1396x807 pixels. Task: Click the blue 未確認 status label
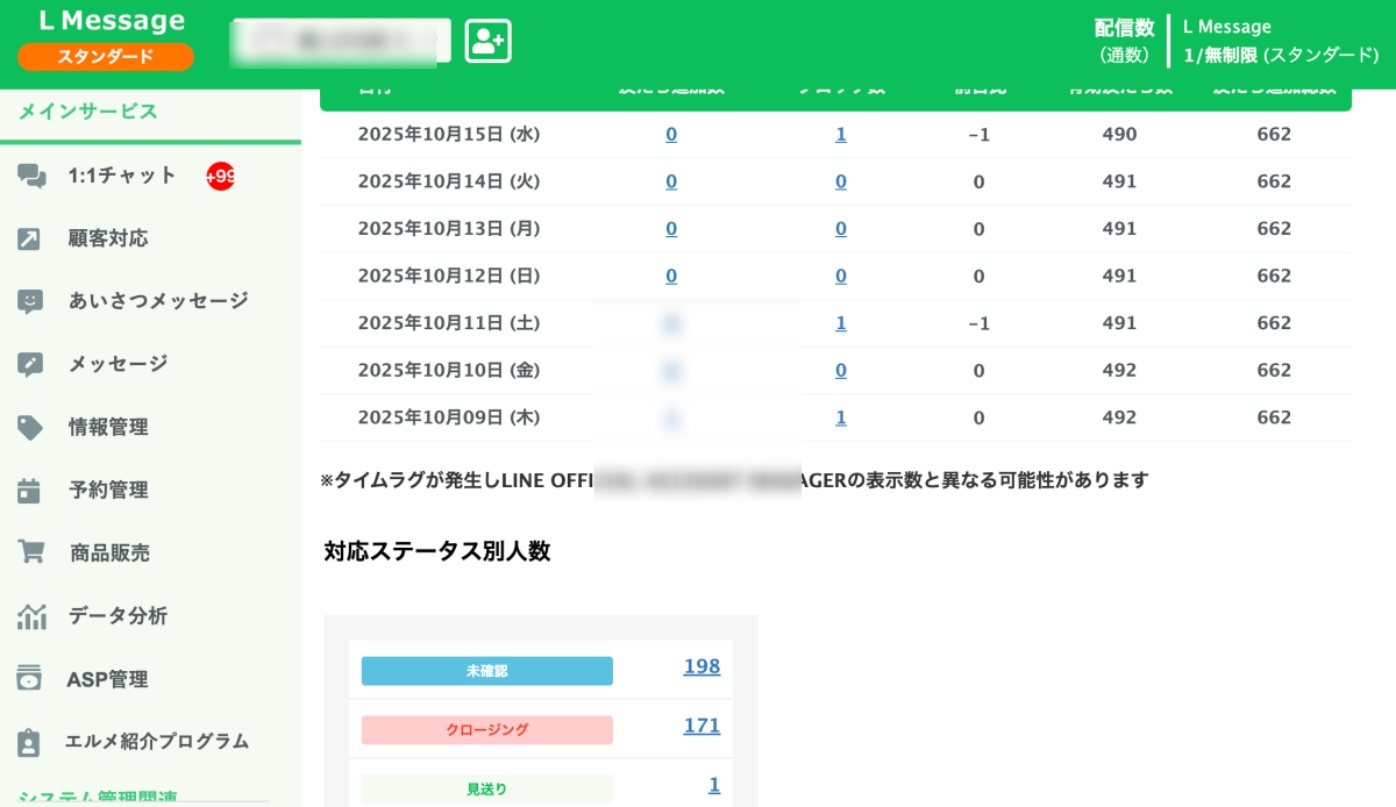pos(487,671)
